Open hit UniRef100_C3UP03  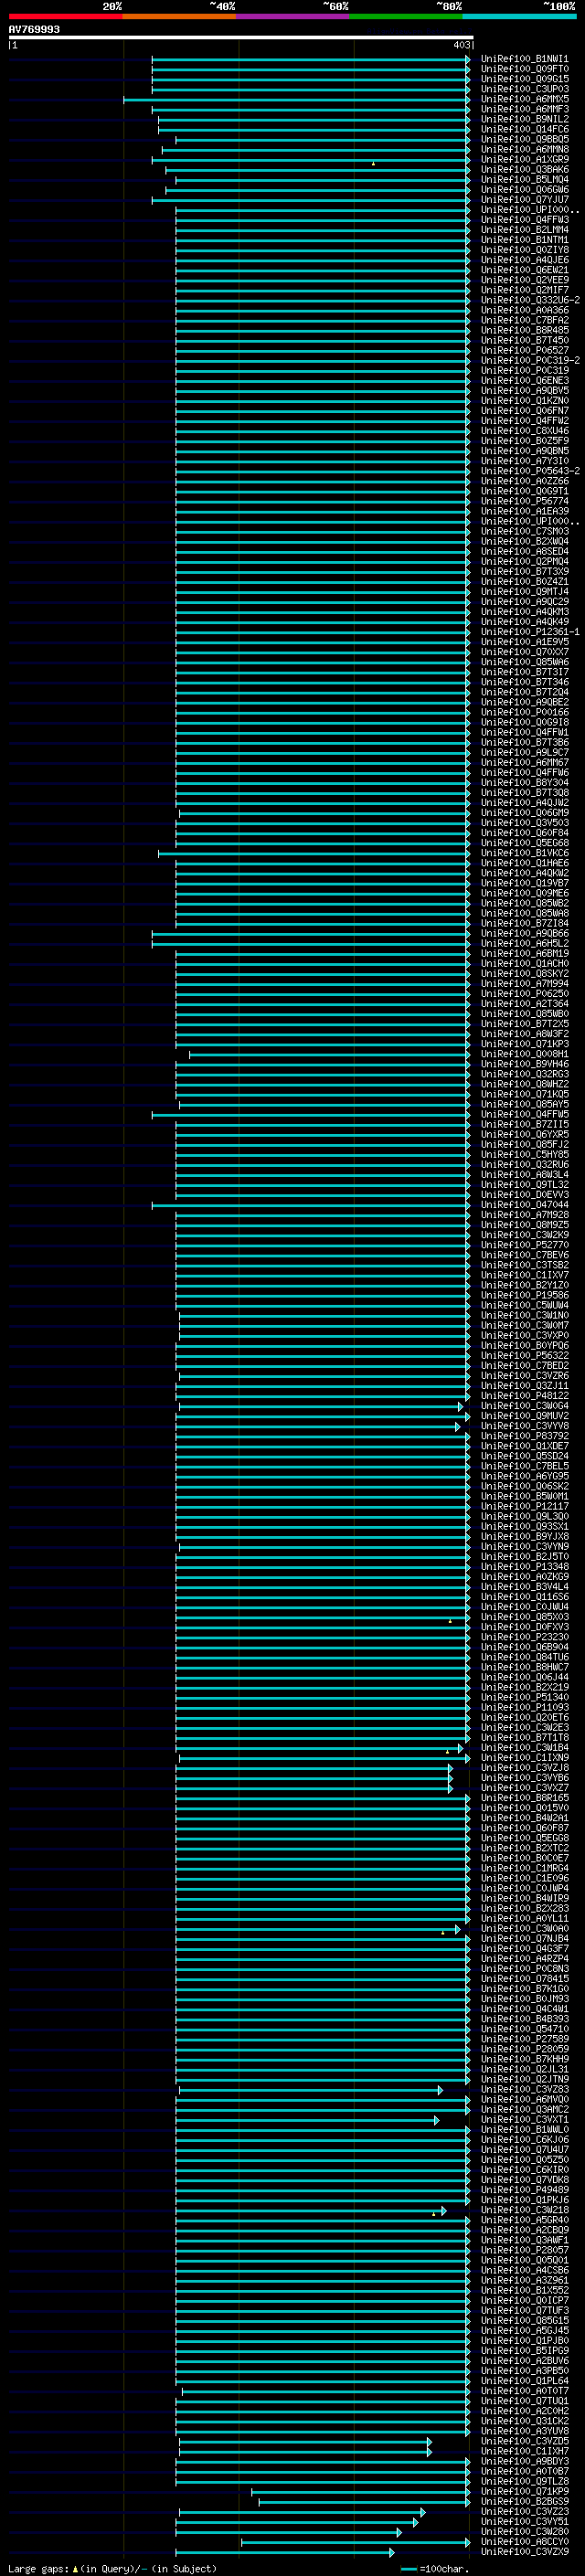524,89
